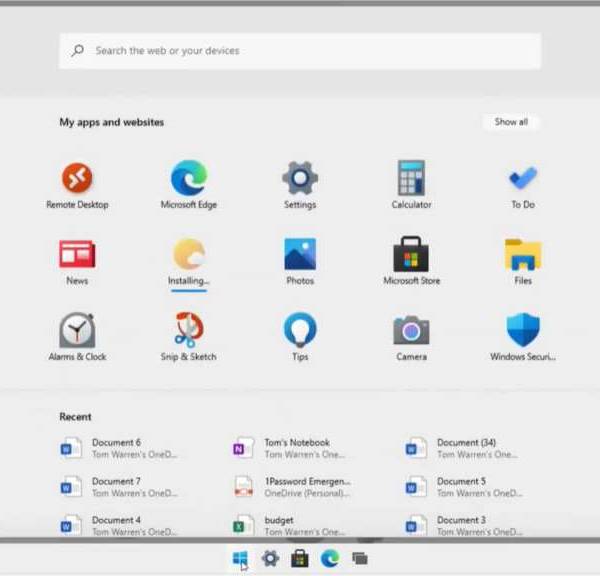Open the Photos app

click(300, 256)
